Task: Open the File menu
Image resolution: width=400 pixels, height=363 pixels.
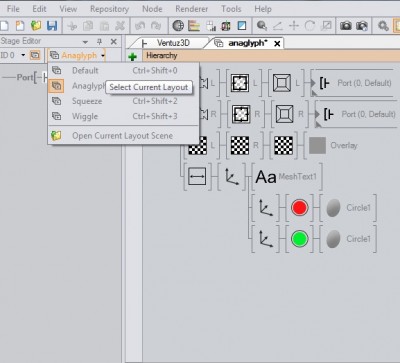Action: 13,9
